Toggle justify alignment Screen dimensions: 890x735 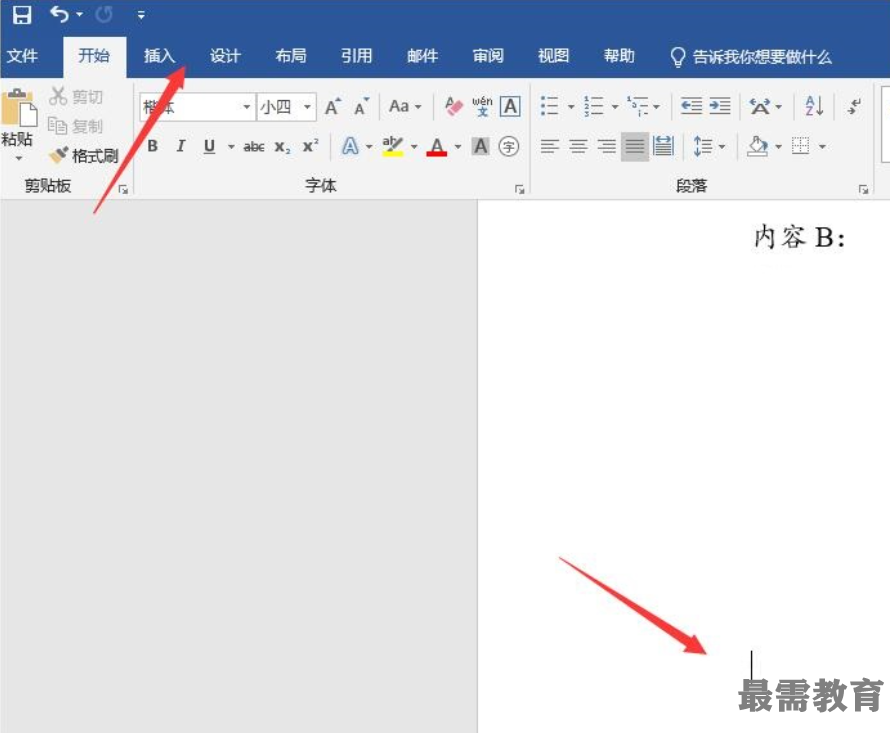(635, 146)
